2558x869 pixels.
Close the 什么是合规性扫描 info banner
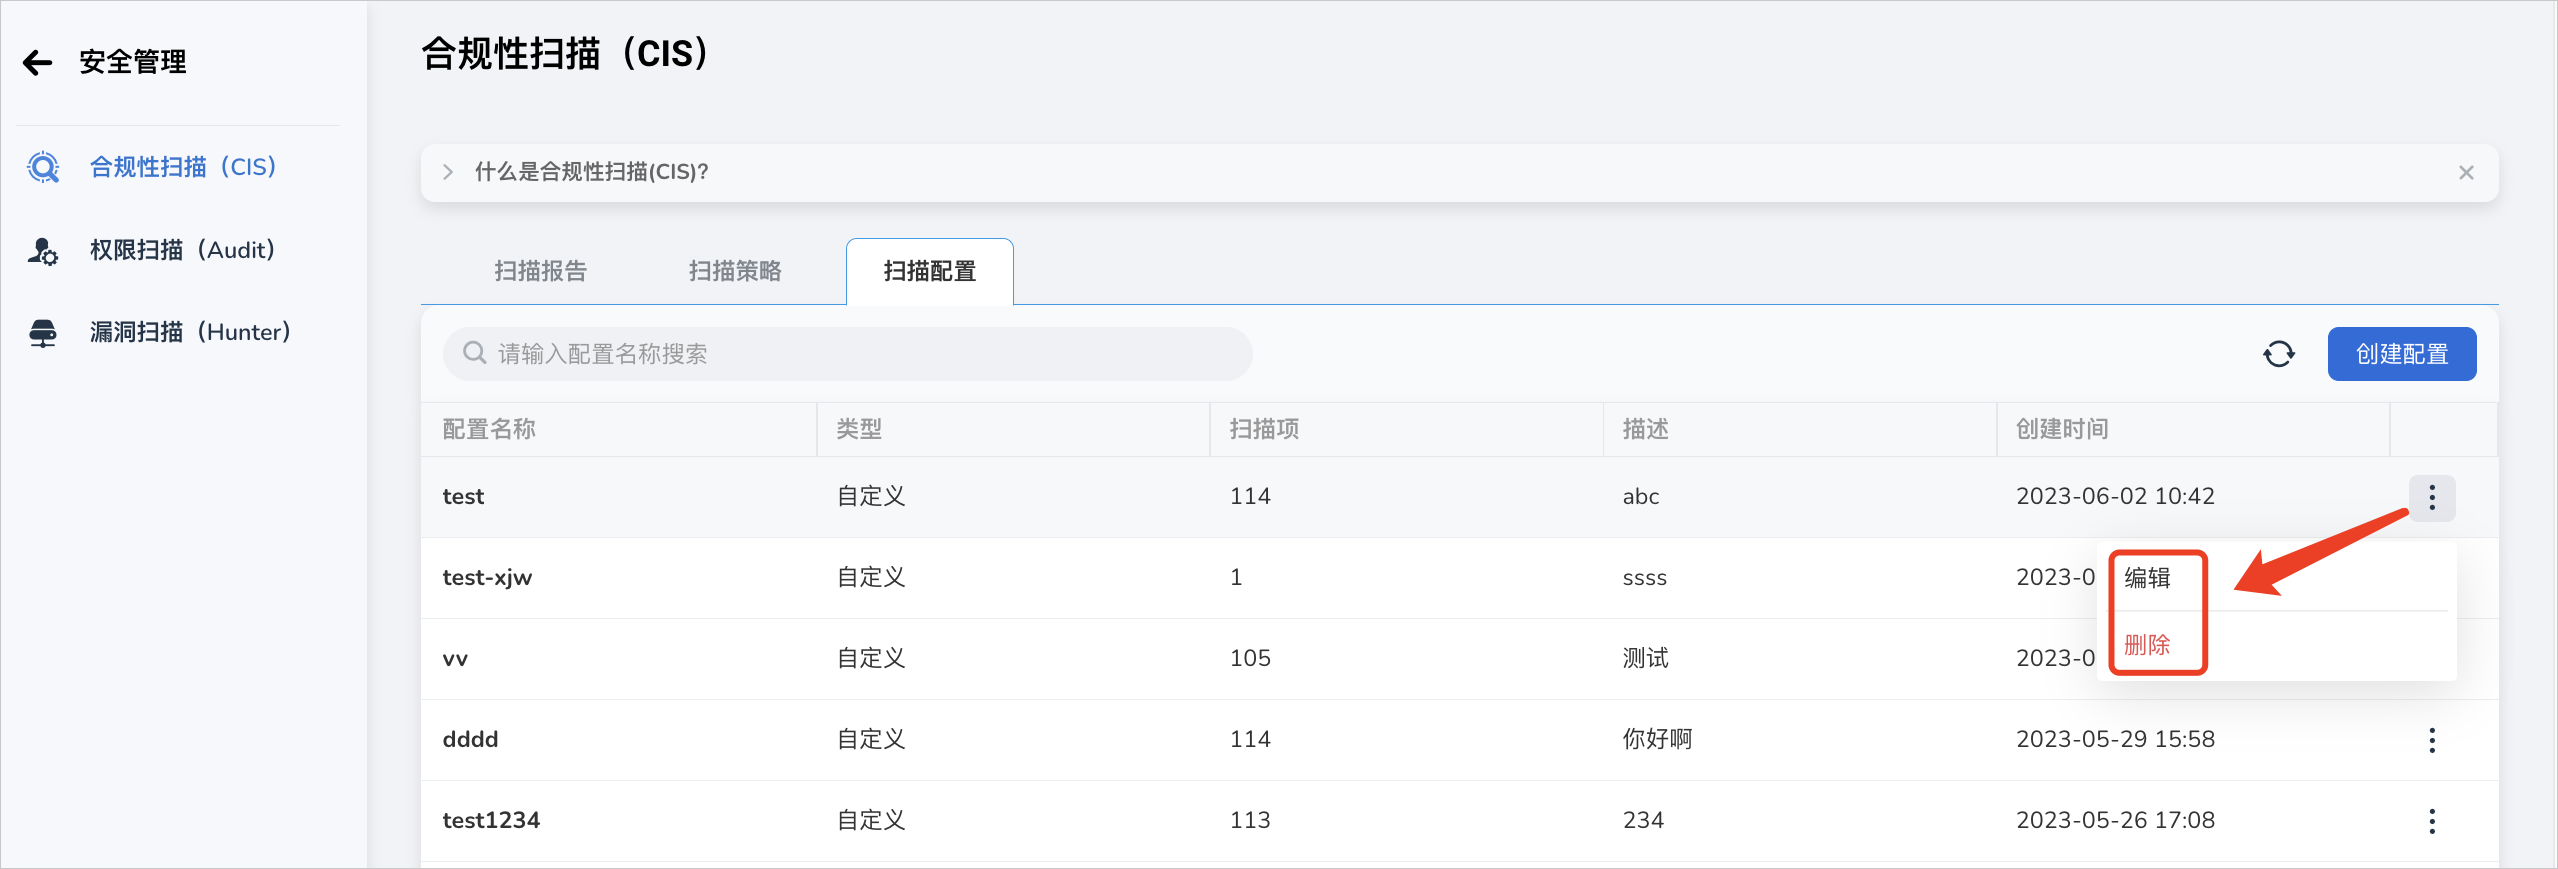[2466, 173]
